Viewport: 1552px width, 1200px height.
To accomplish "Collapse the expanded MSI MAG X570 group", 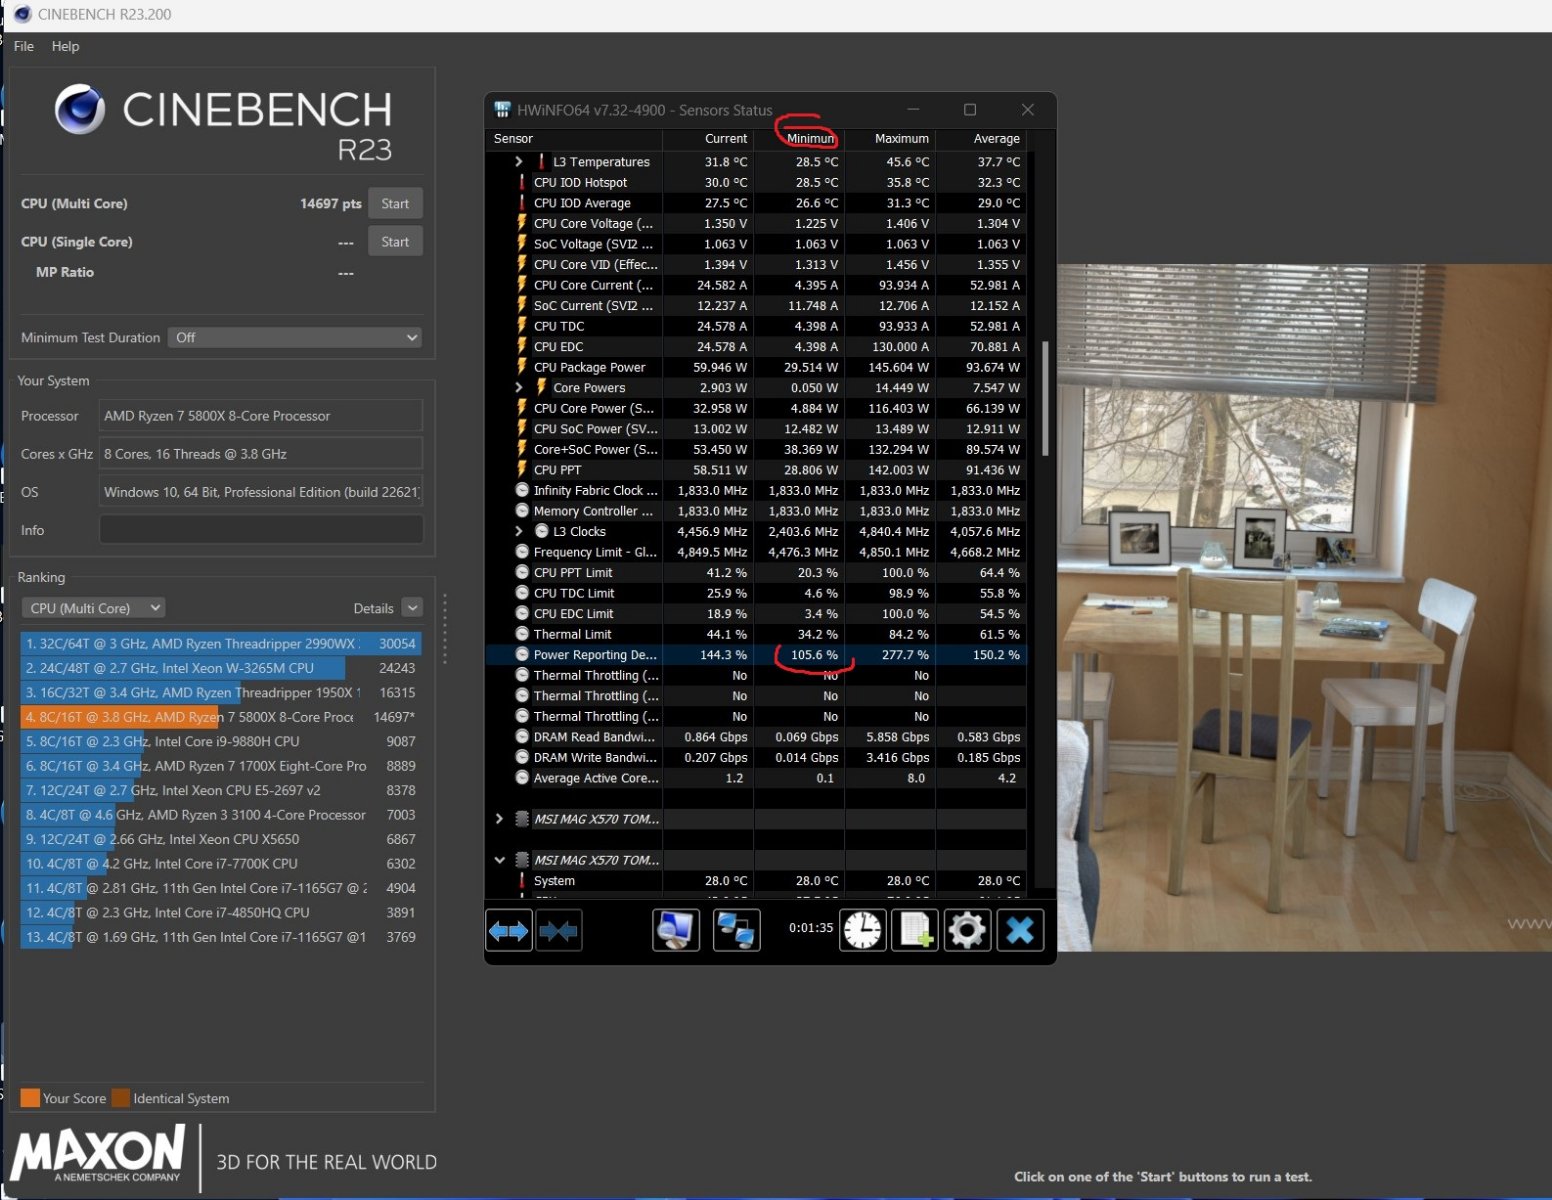I will click(x=499, y=860).
